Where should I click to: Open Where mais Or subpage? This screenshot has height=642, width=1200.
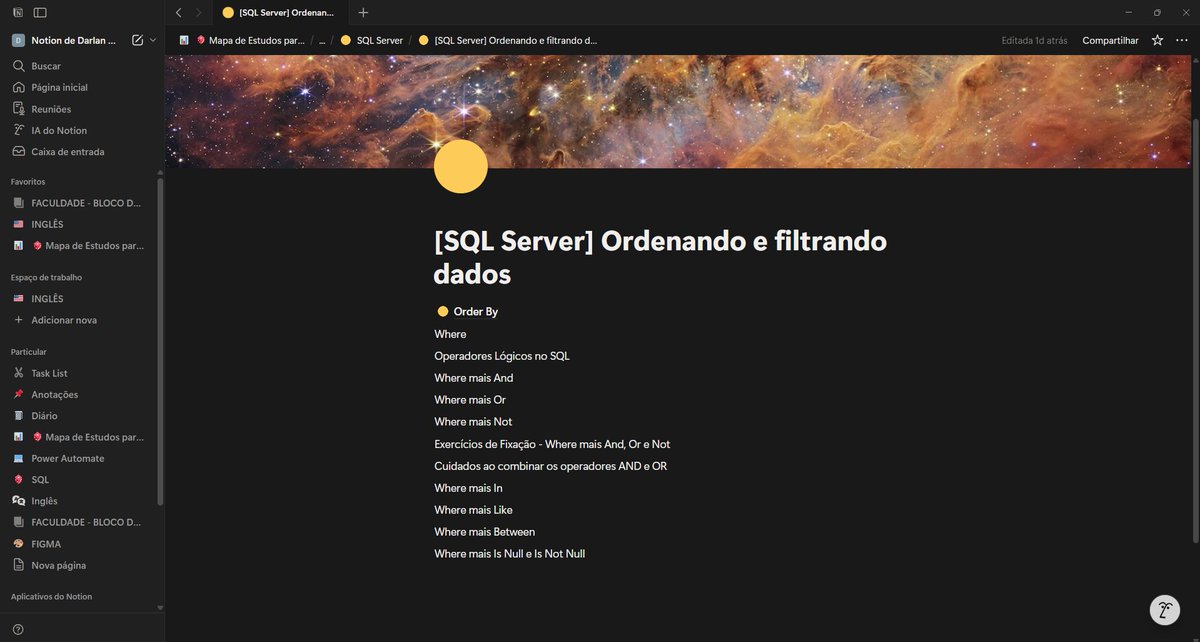(470, 400)
